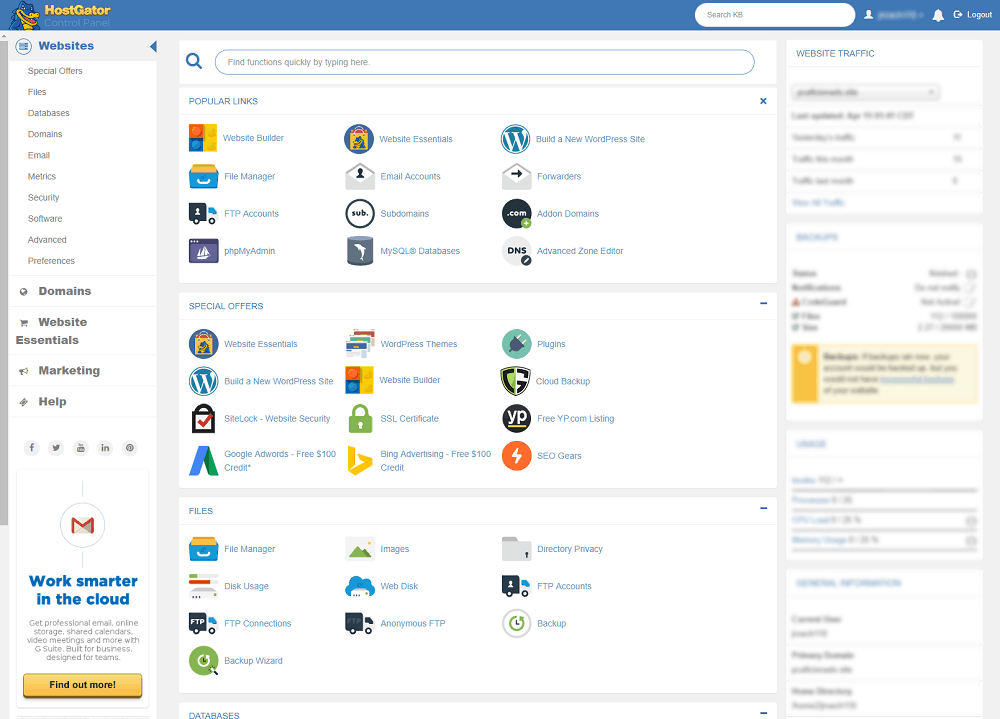Image resolution: width=1000 pixels, height=719 pixels.
Task: Visit the Facebook social icon
Action: pos(32,448)
